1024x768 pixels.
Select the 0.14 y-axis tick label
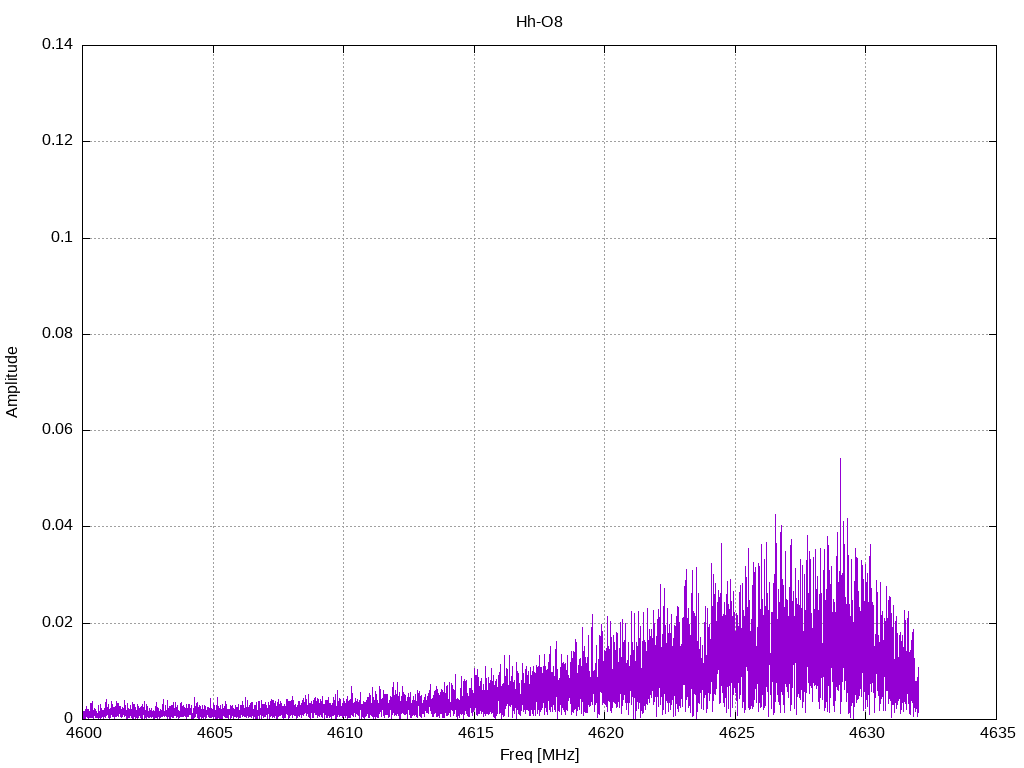[x=57, y=45]
